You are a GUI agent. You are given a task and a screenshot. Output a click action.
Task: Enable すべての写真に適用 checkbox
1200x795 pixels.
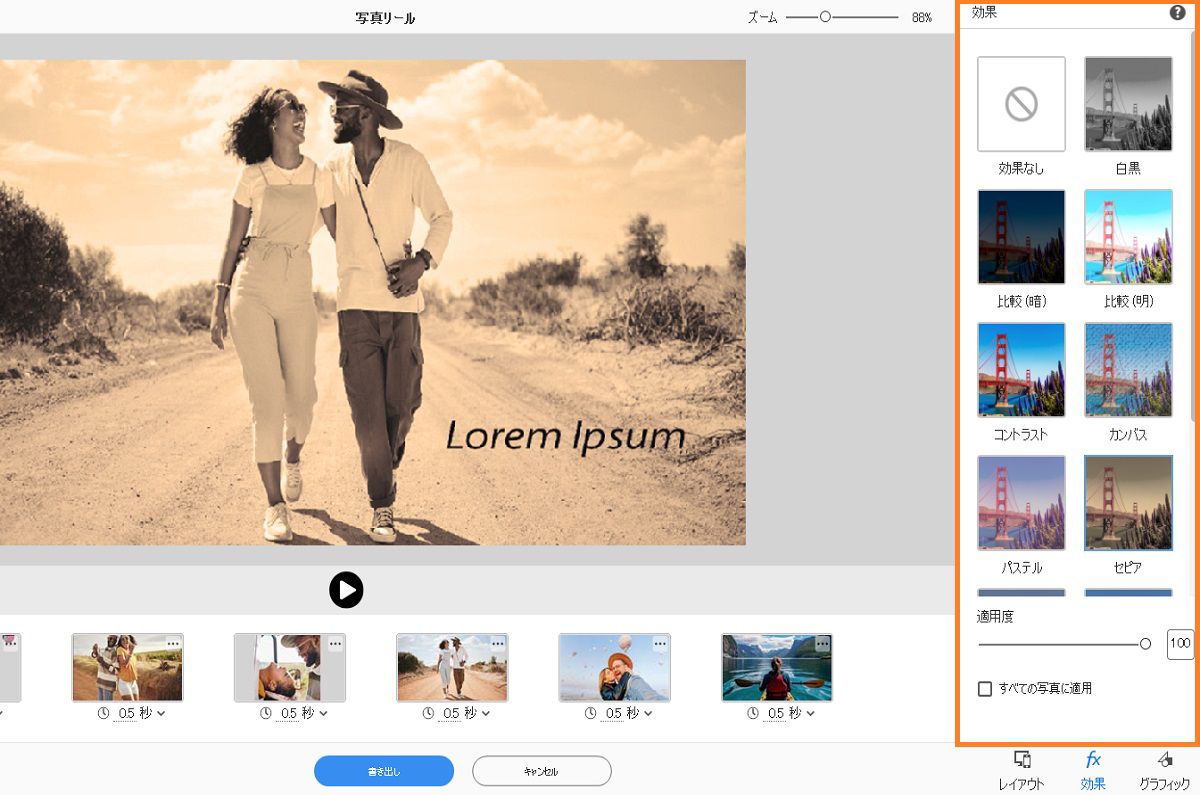tap(985, 689)
